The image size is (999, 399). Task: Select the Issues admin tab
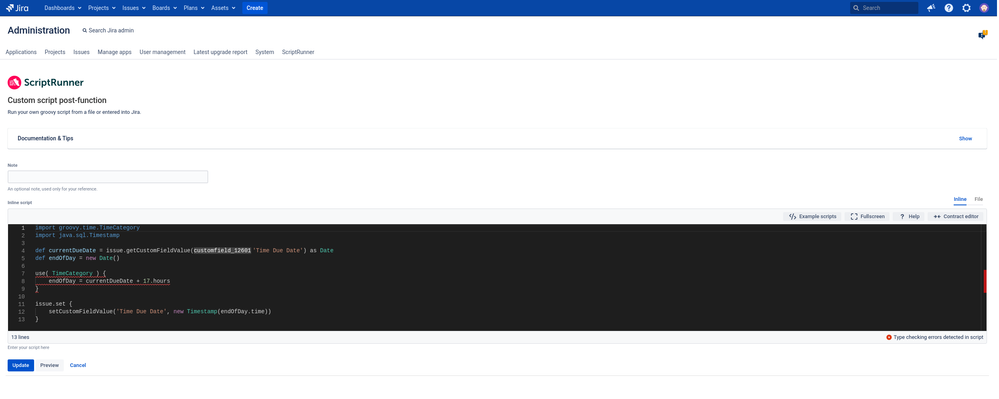pyautogui.click(x=82, y=52)
